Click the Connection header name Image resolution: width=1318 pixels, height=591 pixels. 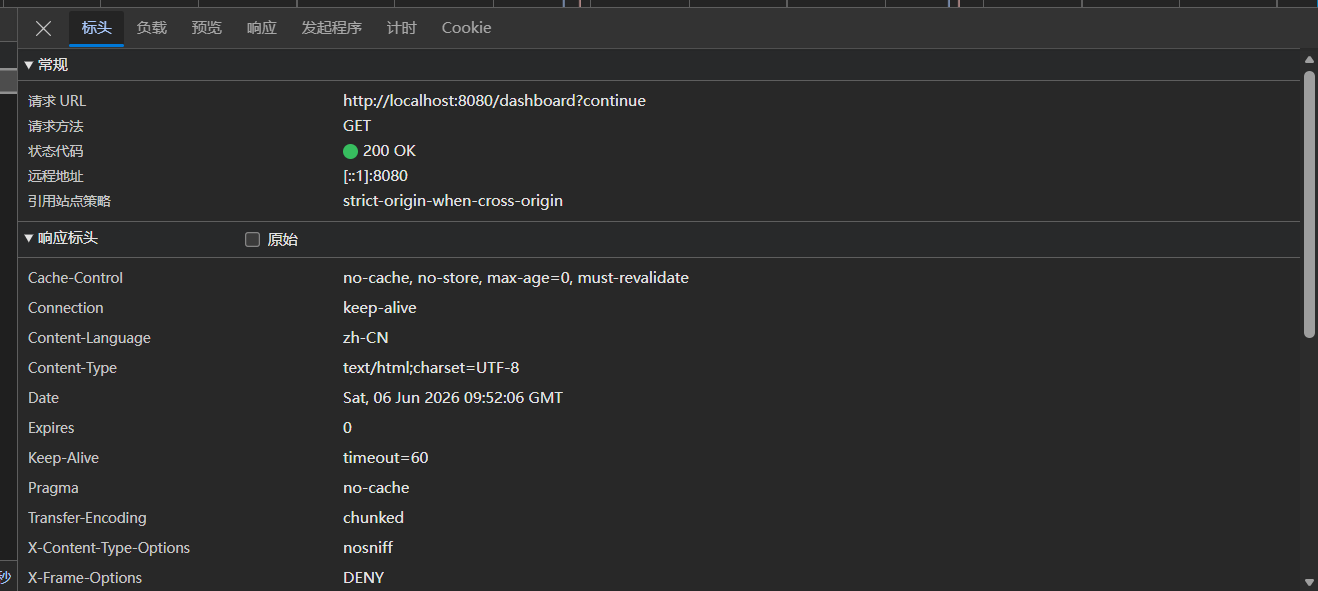coord(66,308)
